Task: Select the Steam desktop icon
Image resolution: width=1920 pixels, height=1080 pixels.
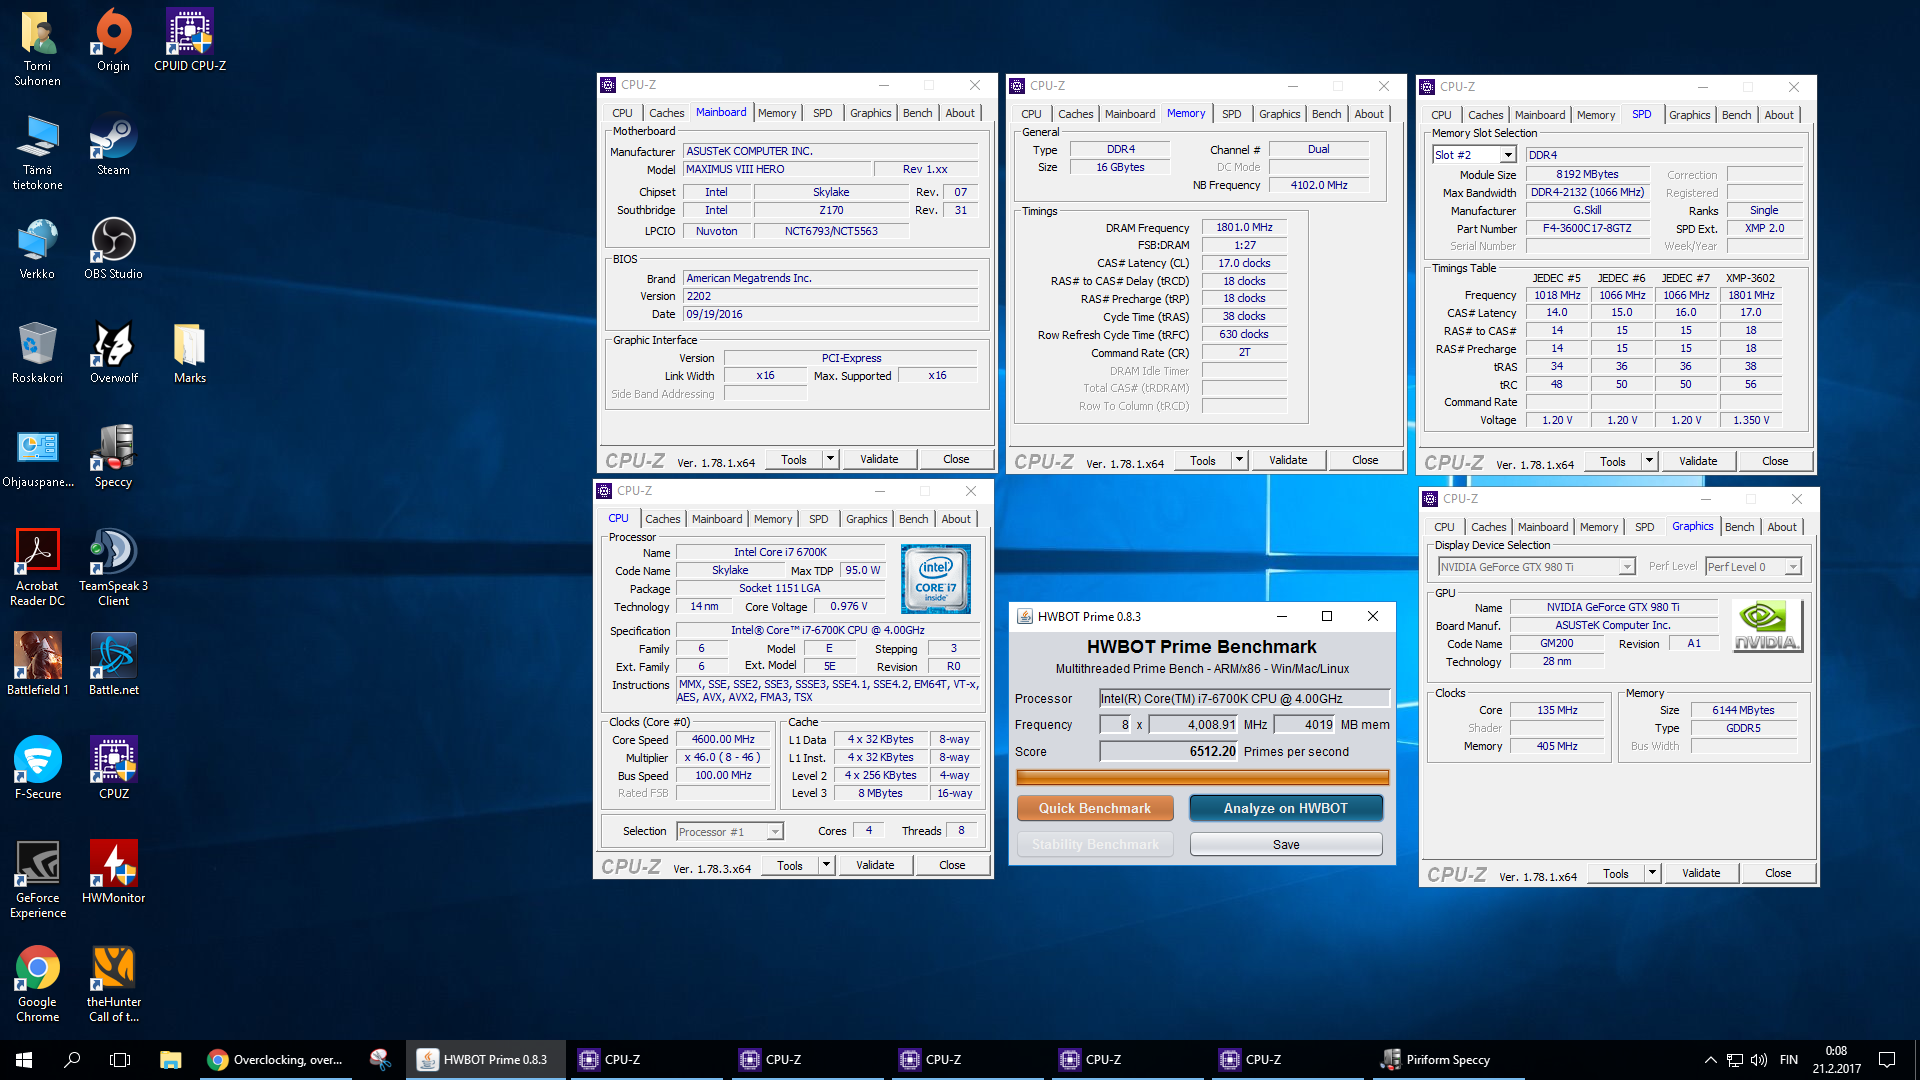Action: [113, 146]
